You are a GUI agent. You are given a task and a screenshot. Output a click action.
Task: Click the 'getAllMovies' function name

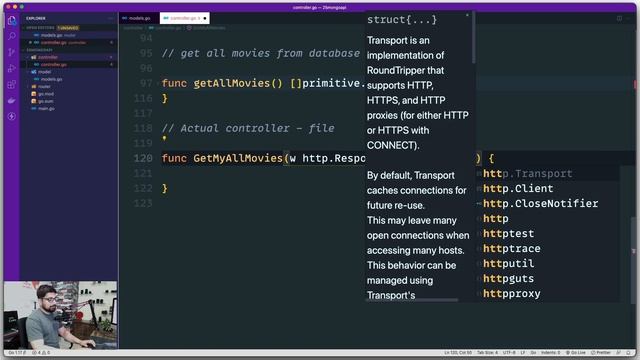click(232, 83)
